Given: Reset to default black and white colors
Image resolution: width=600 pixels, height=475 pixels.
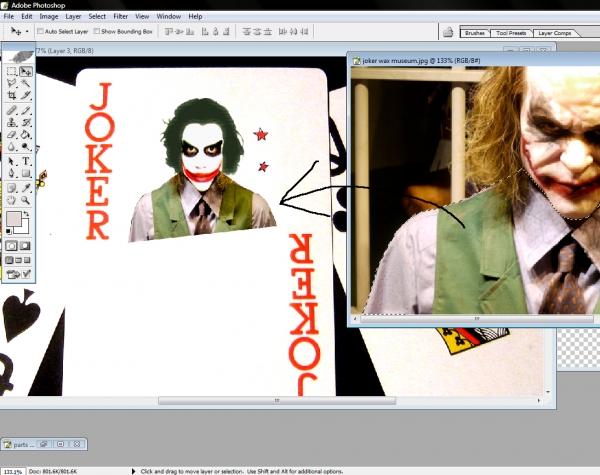Looking at the screenshot, I should tap(8, 231).
